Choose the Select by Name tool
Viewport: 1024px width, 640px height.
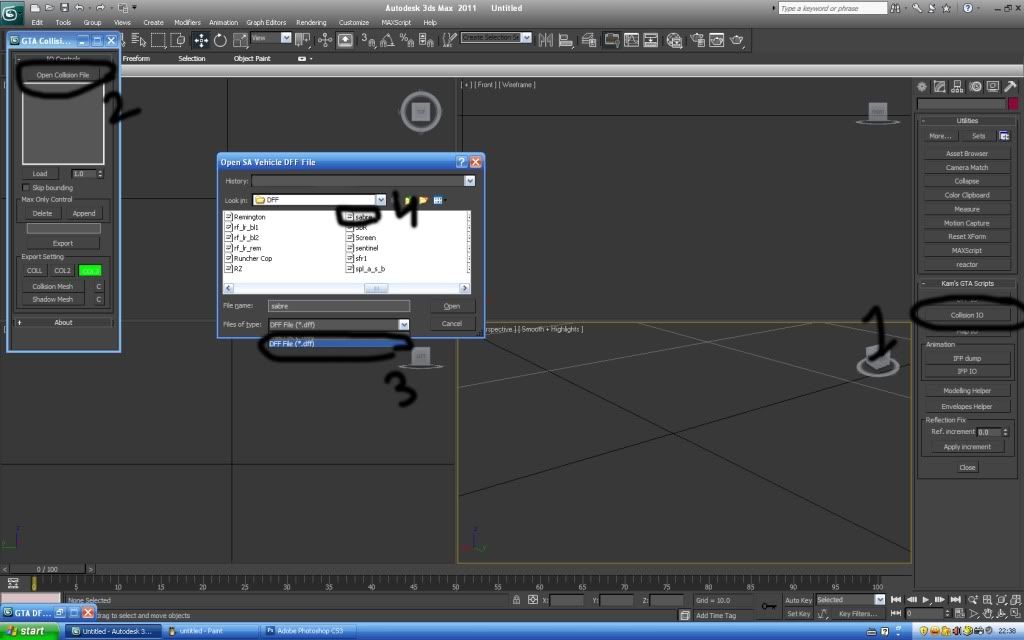pos(139,40)
